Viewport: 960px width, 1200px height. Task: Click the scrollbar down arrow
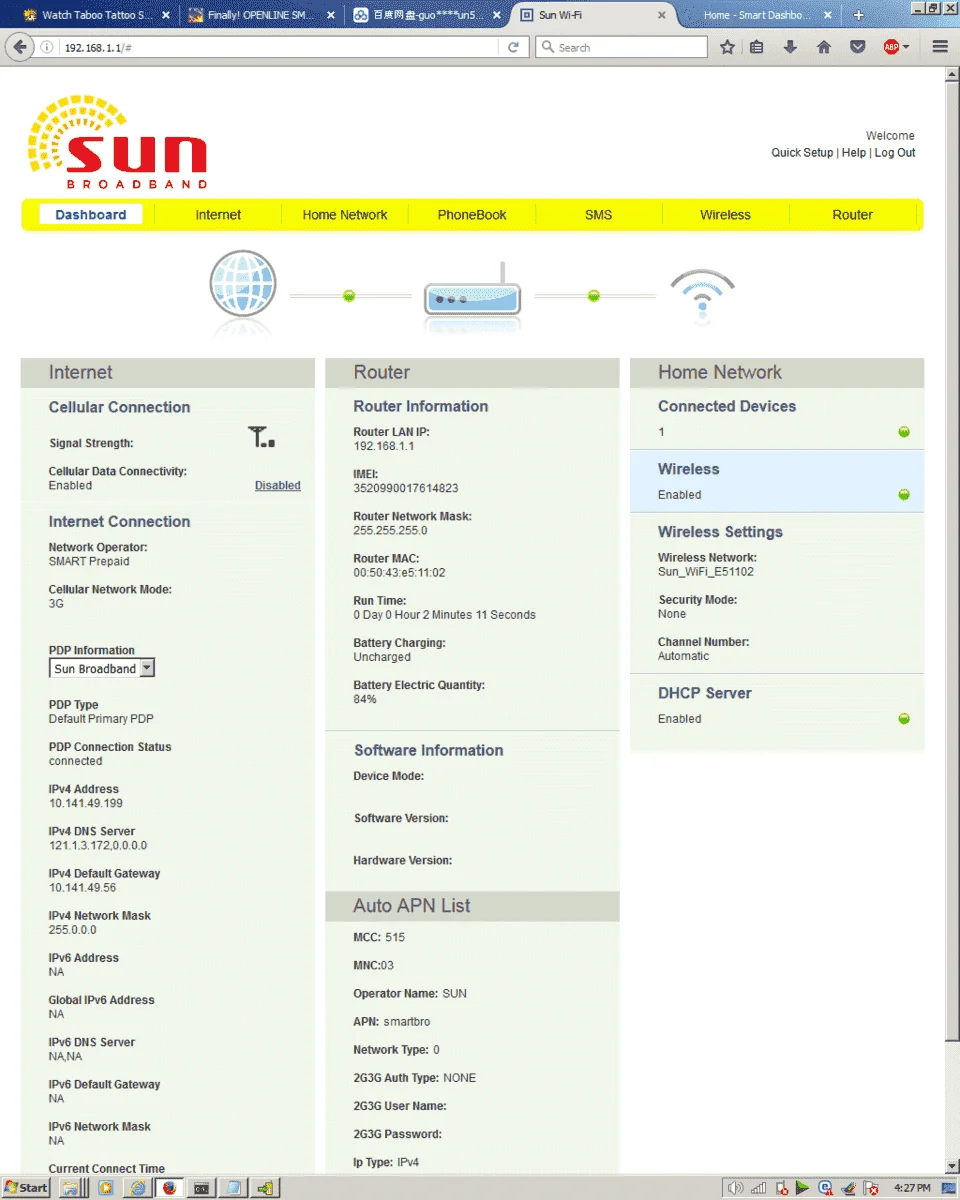[x=951, y=1166]
